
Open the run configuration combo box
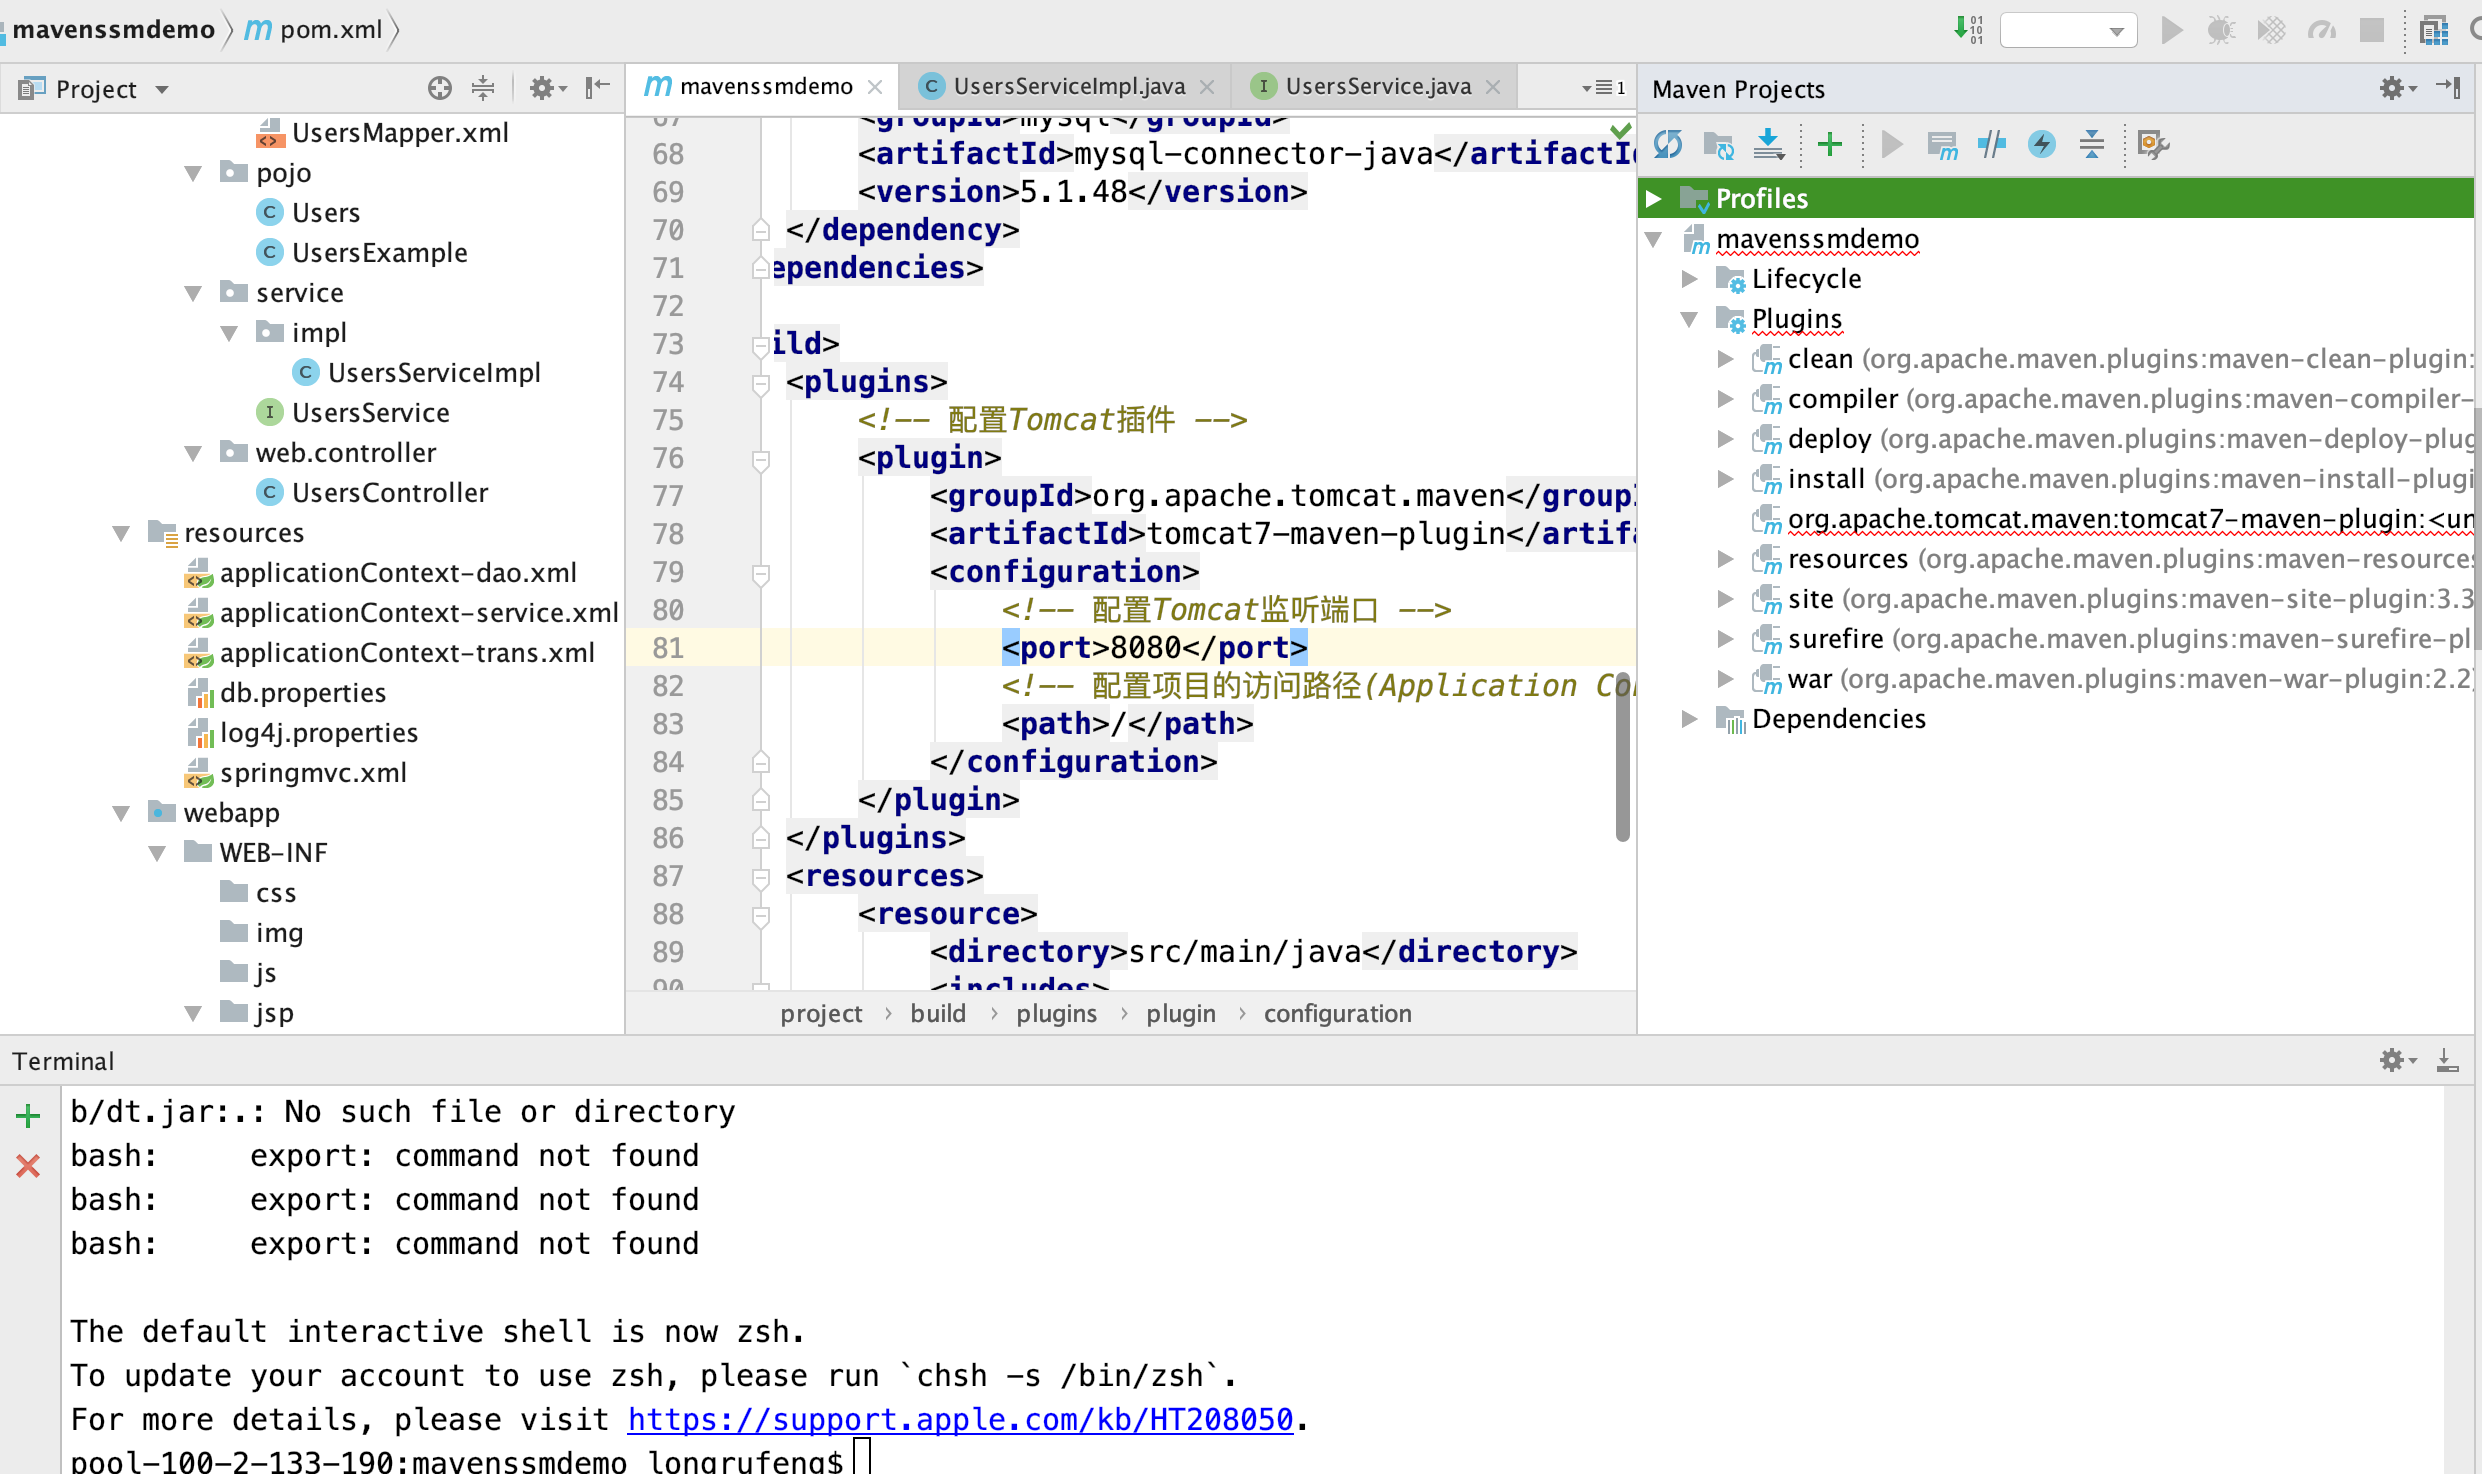[x=2068, y=30]
